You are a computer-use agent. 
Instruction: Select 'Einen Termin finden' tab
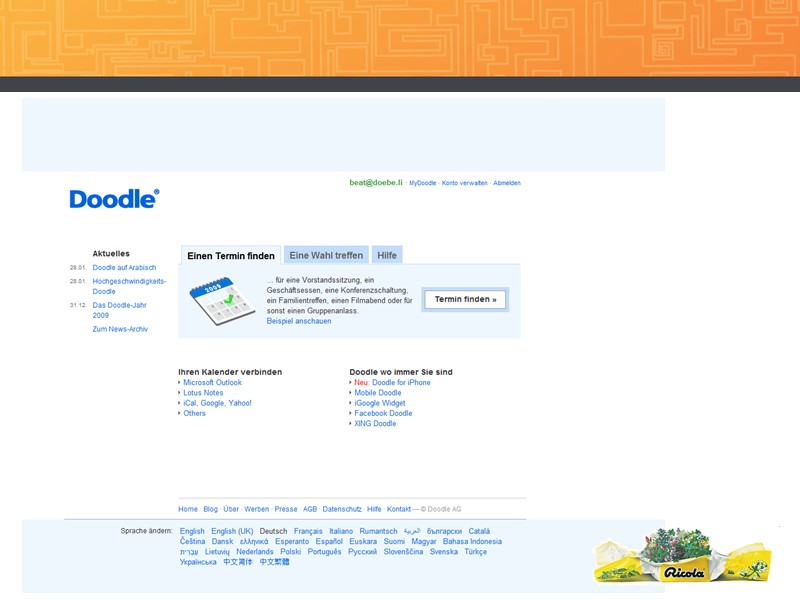click(231, 256)
